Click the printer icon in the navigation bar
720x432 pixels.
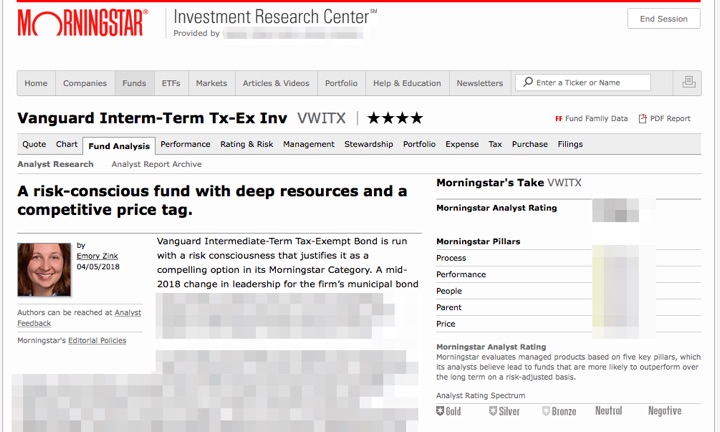pyautogui.click(x=688, y=83)
